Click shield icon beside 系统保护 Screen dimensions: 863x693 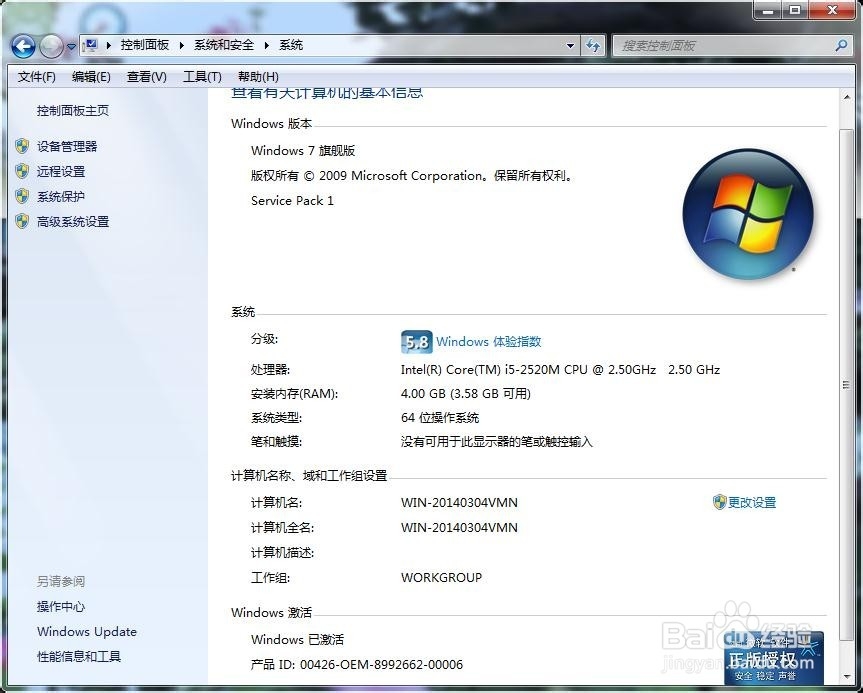[22, 196]
